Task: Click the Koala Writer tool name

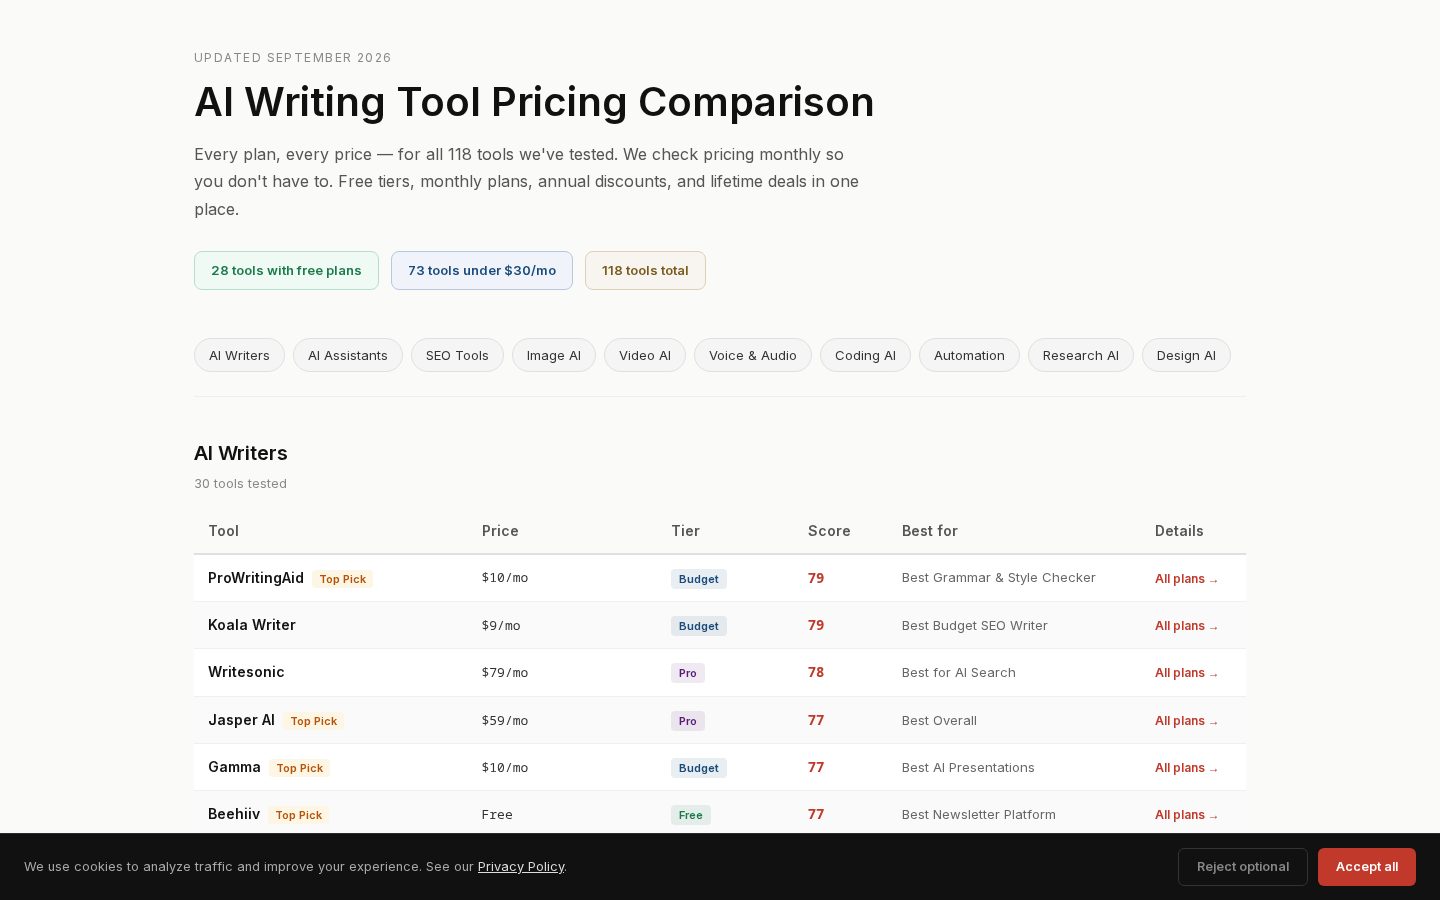Action: pos(252,625)
